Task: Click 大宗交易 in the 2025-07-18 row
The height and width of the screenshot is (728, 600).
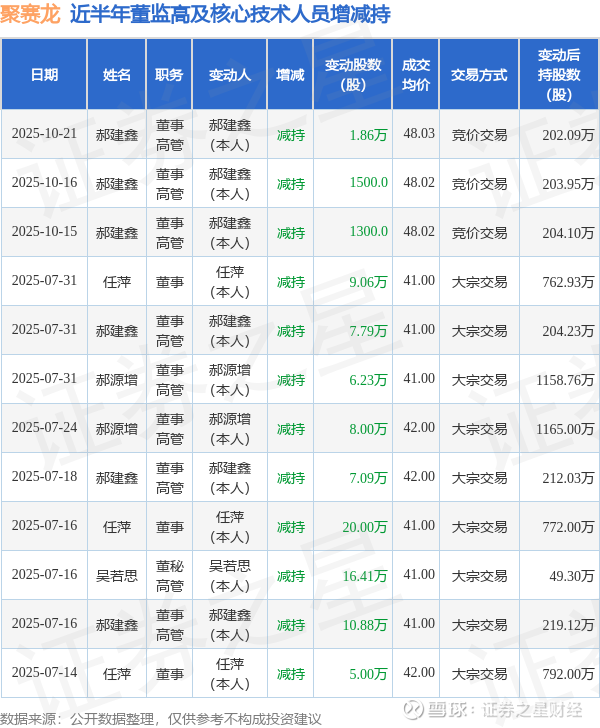Action: (x=479, y=478)
